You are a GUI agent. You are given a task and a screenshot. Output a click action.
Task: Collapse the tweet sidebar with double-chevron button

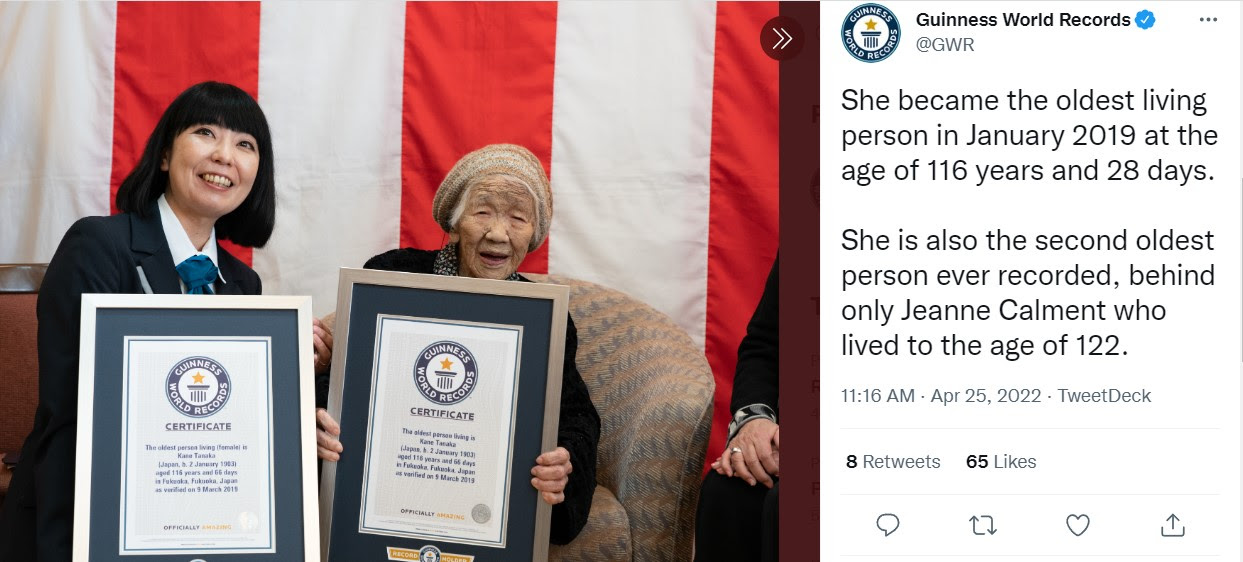[782, 39]
